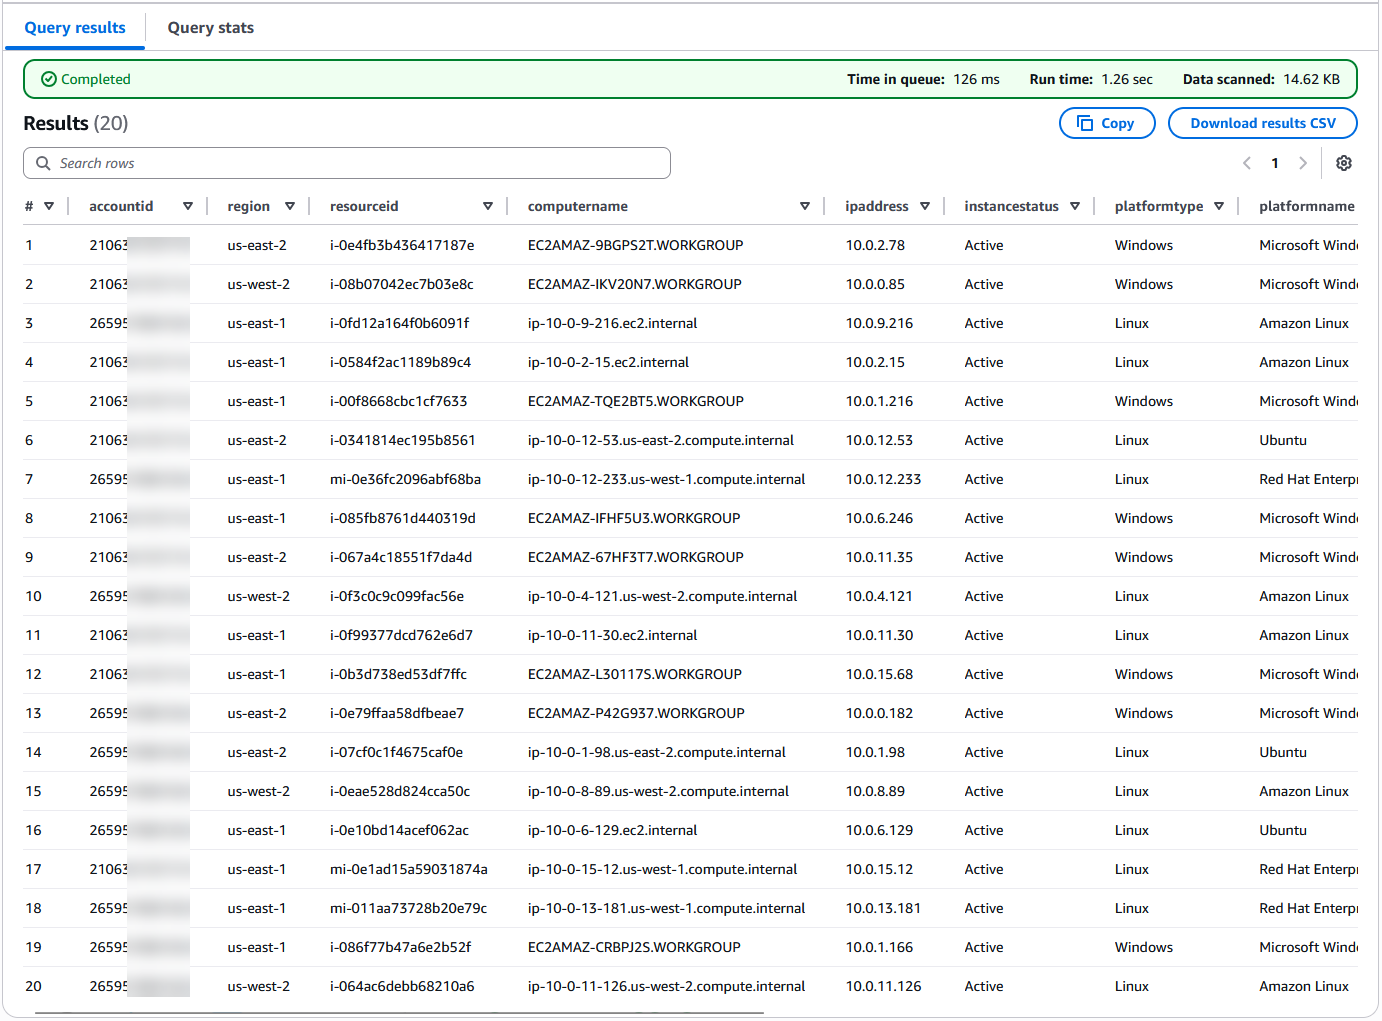Screen dimensions: 1382x1021
Task: Select resource i-0341814ec195b8561
Action: tap(403, 440)
